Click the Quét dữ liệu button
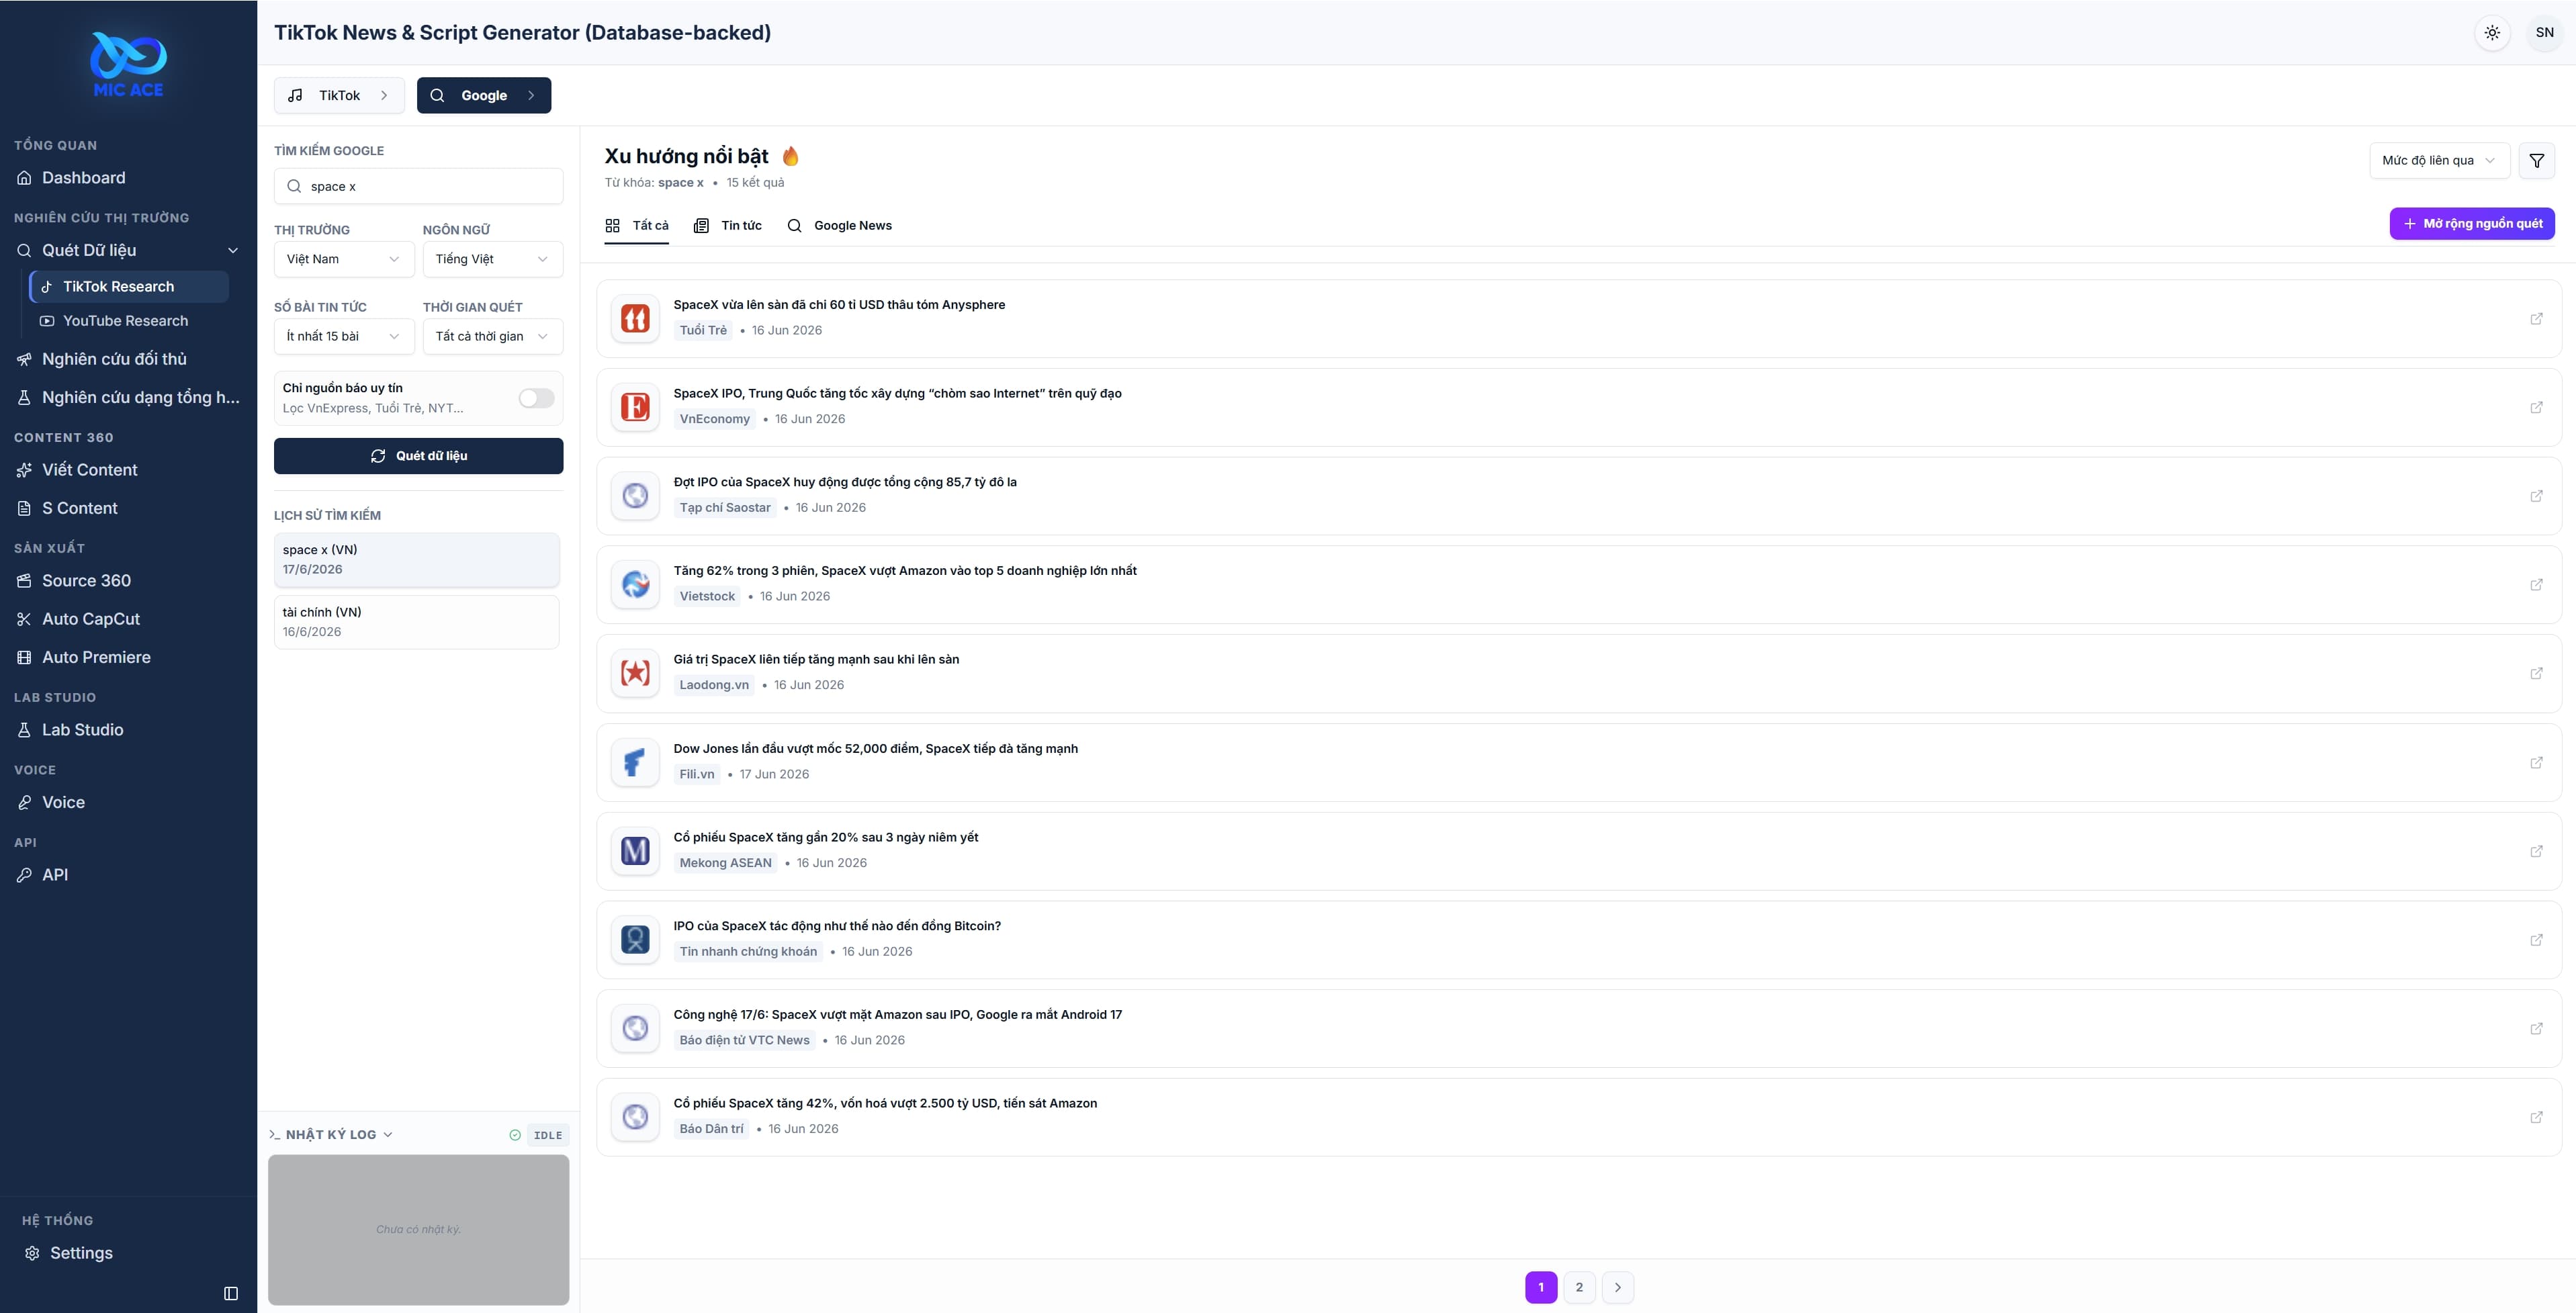 418,456
